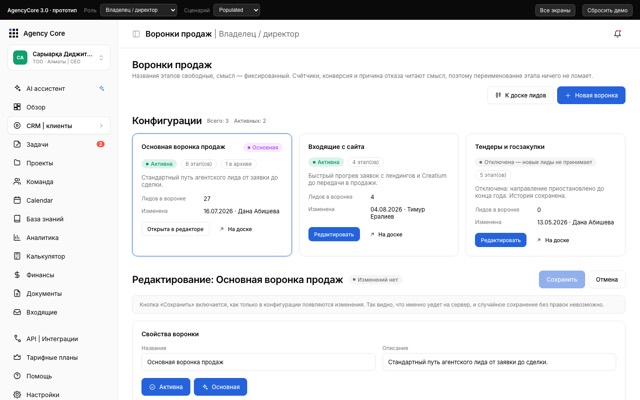The image size is (640, 400).
Task: Click the Отключена — новые лиды не принимает badge
Action: [535, 162]
